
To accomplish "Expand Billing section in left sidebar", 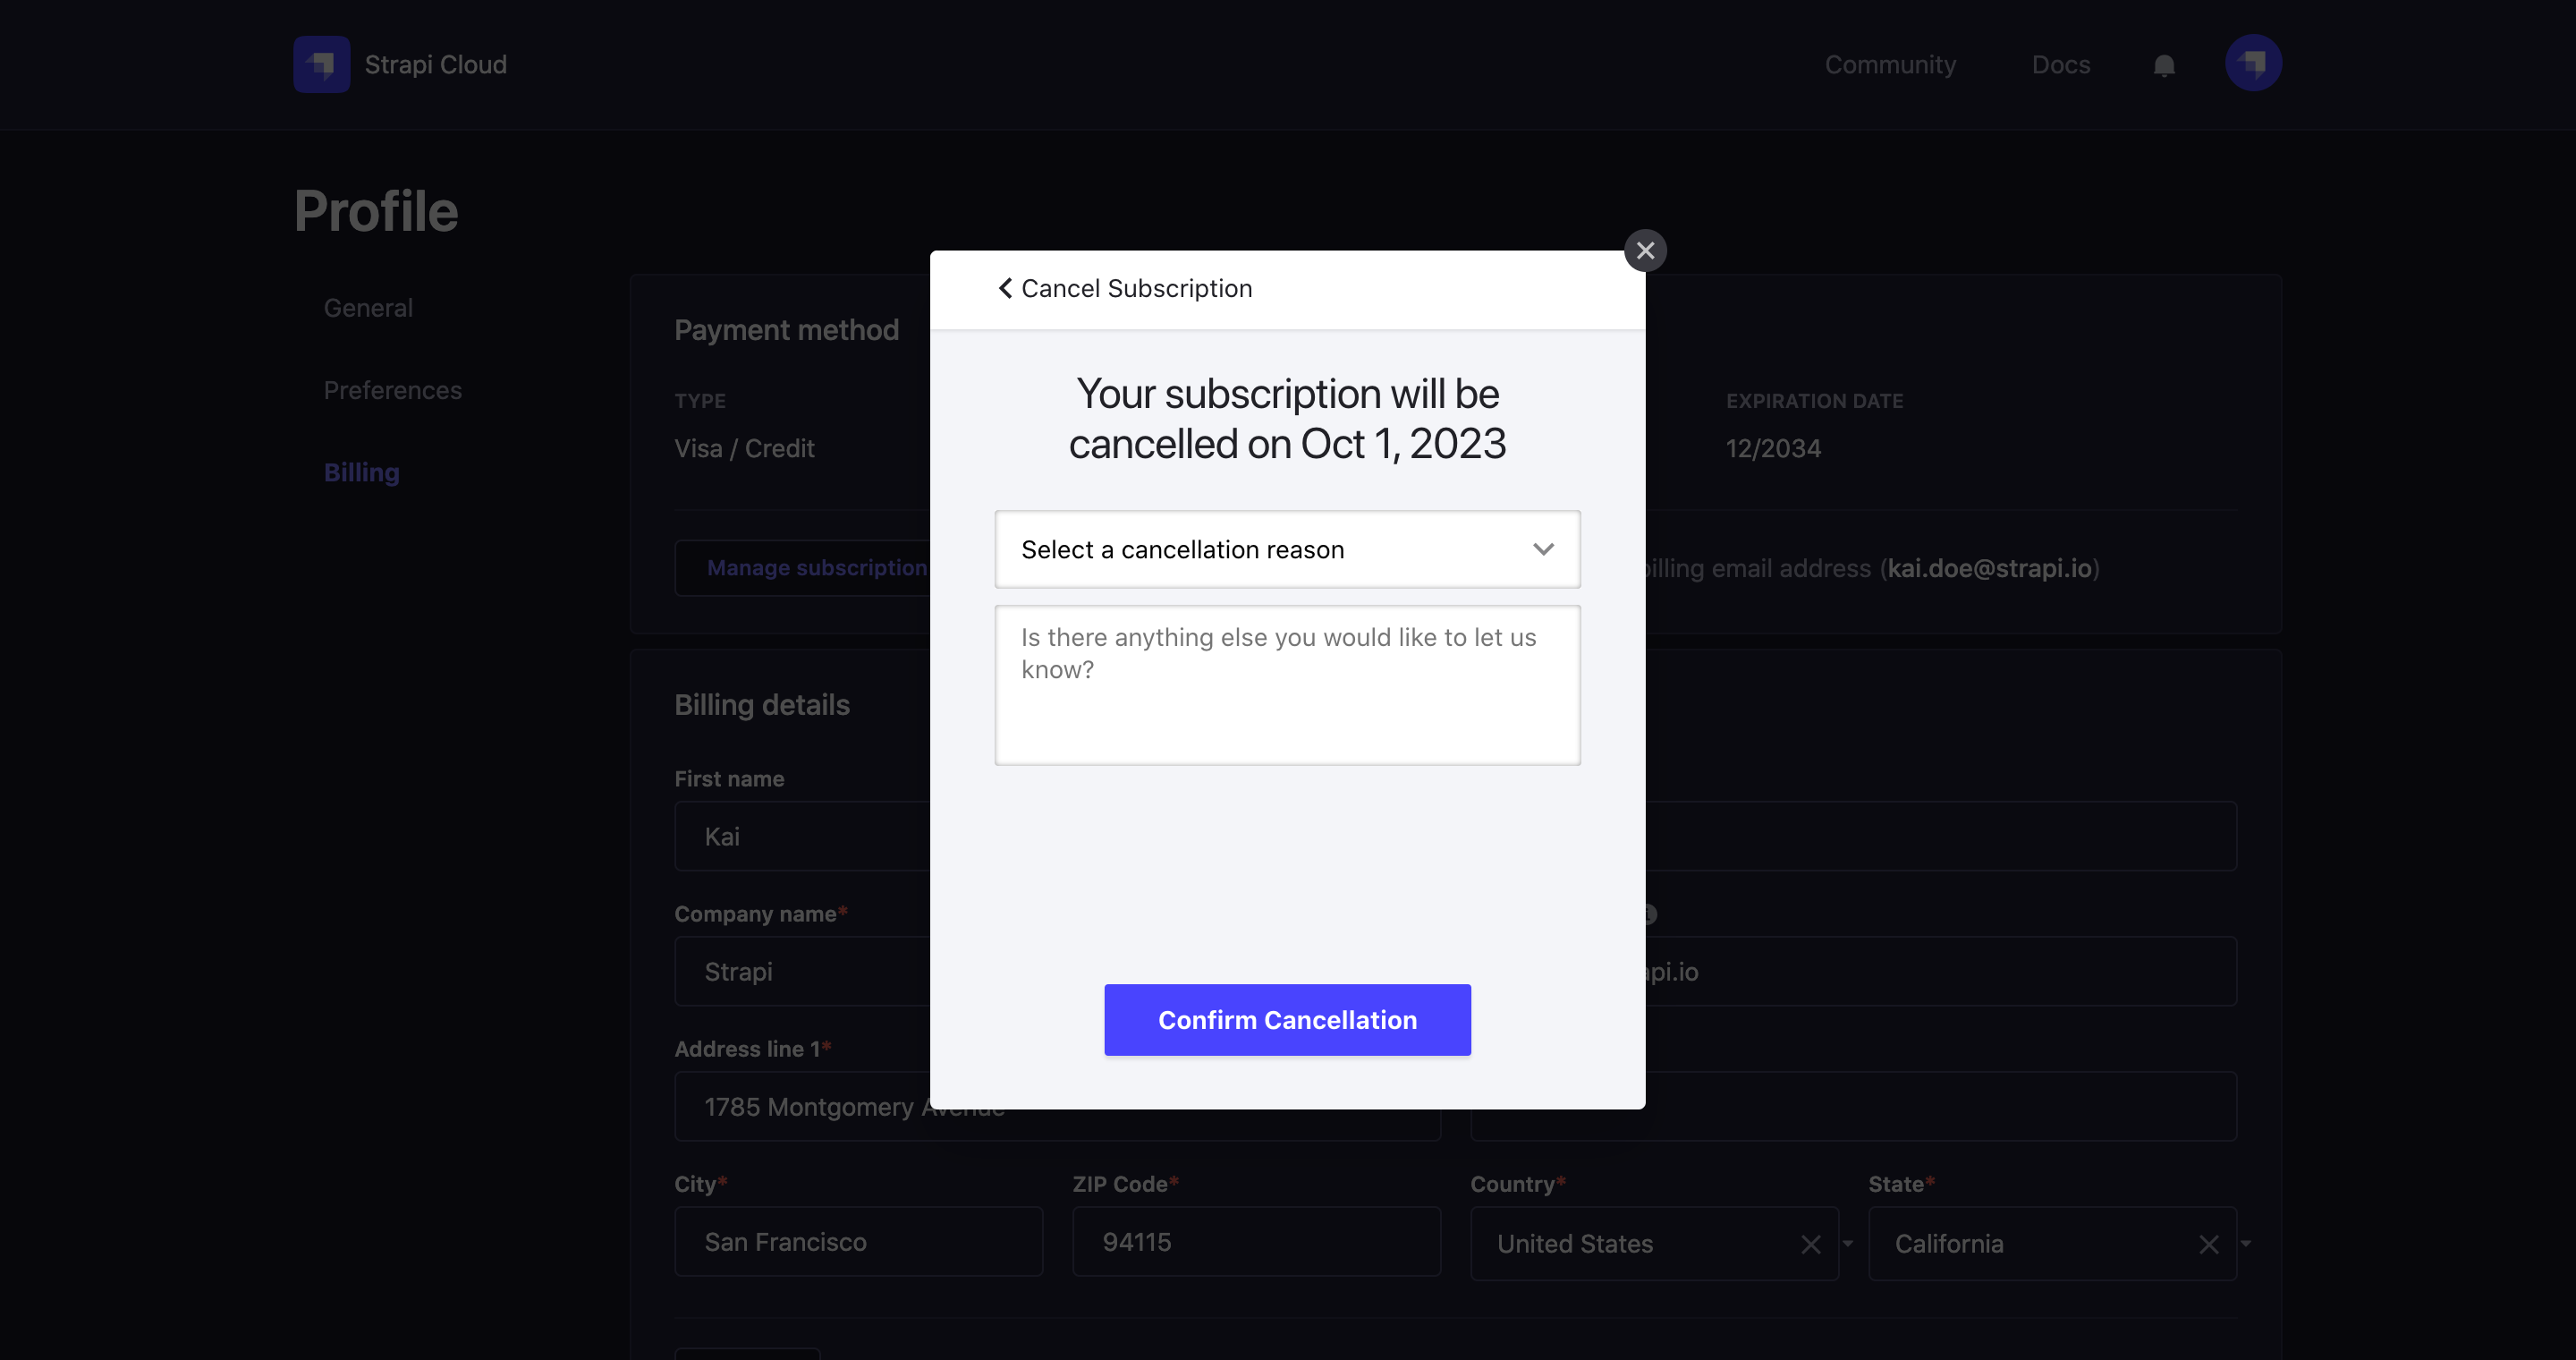I will coord(363,472).
